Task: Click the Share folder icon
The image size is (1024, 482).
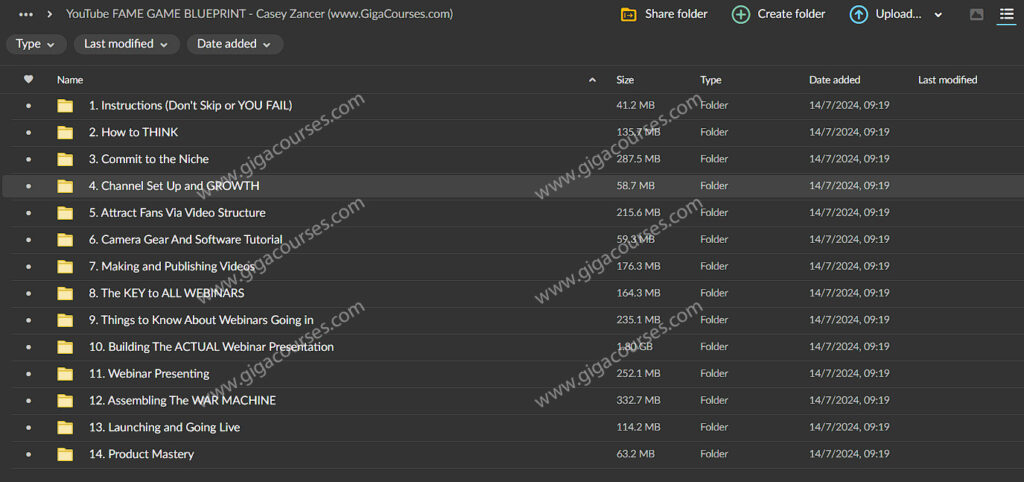Action: [628, 14]
